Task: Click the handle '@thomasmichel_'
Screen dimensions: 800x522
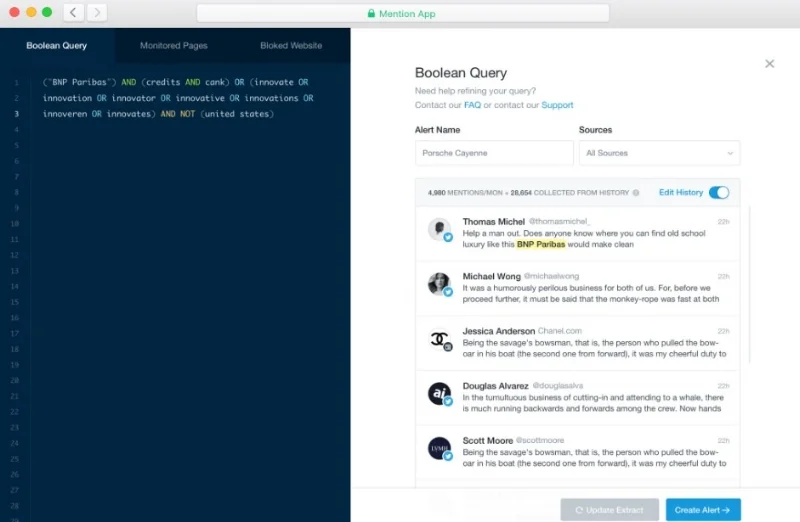Action: tap(559, 221)
